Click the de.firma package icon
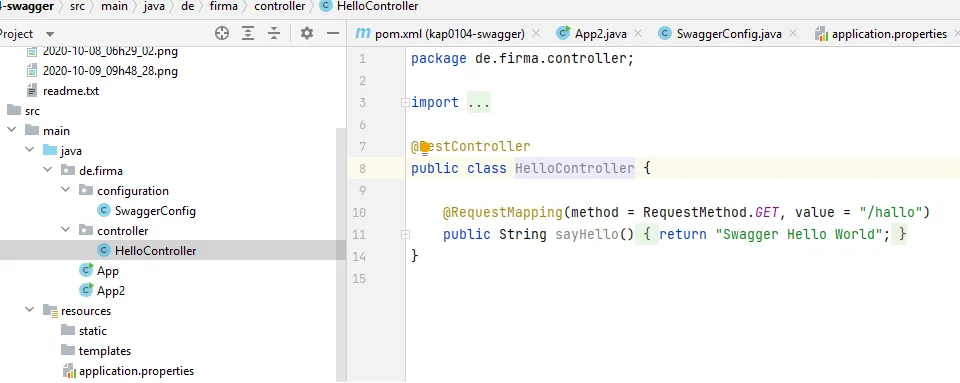The width and height of the screenshot is (960, 383). click(68, 170)
